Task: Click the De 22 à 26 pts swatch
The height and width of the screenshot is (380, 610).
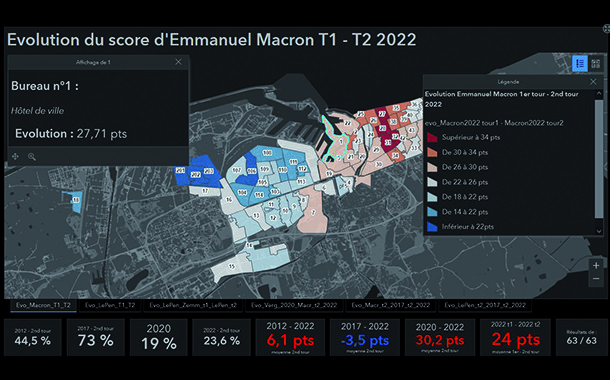Action: 432,182
